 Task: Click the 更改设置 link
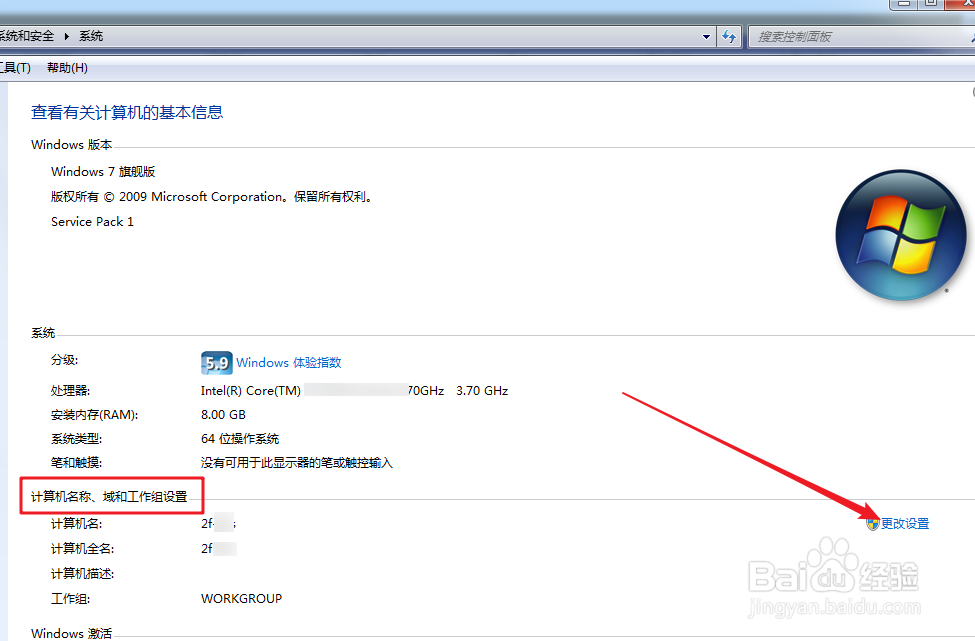coord(905,523)
